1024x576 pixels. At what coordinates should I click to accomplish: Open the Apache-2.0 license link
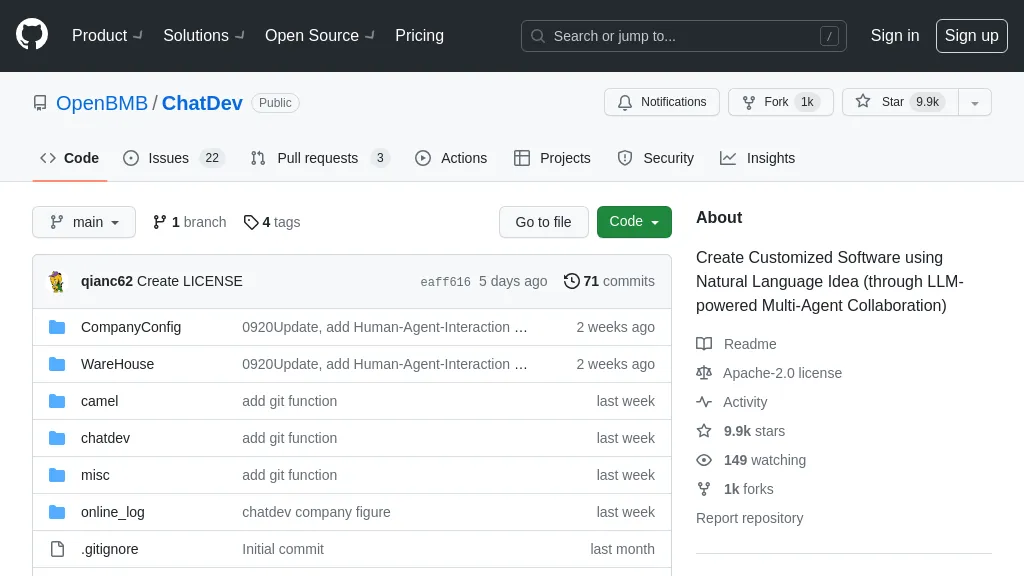pos(782,373)
